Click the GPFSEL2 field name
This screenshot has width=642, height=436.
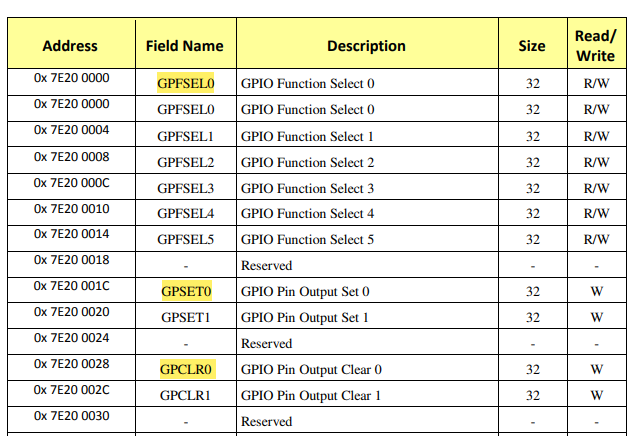tap(185, 161)
